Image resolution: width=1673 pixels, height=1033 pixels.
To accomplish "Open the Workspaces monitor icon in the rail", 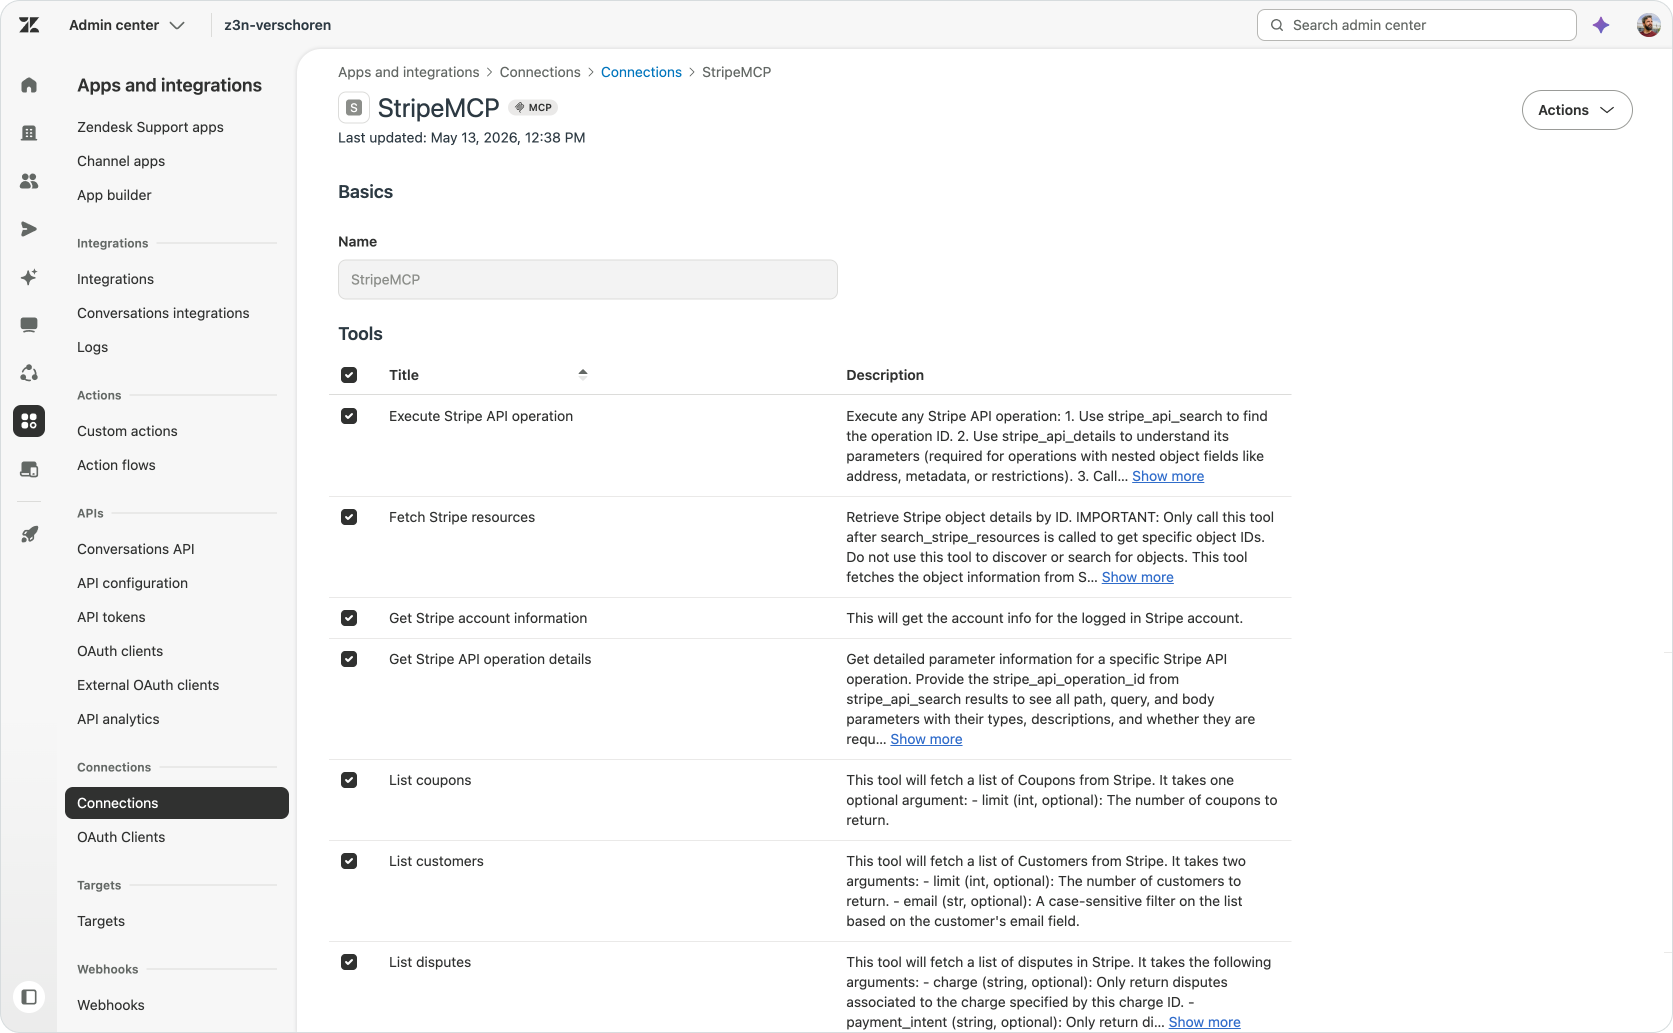I will coord(29,325).
